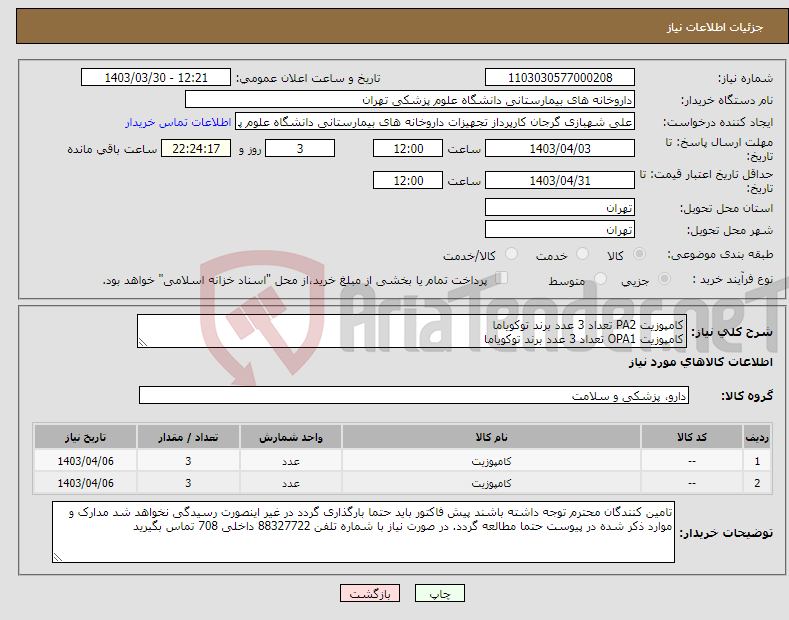This screenshot has height=620, width=789.
Task: Click the remaining time field 22:24:17
Action: tap(196, 148)
